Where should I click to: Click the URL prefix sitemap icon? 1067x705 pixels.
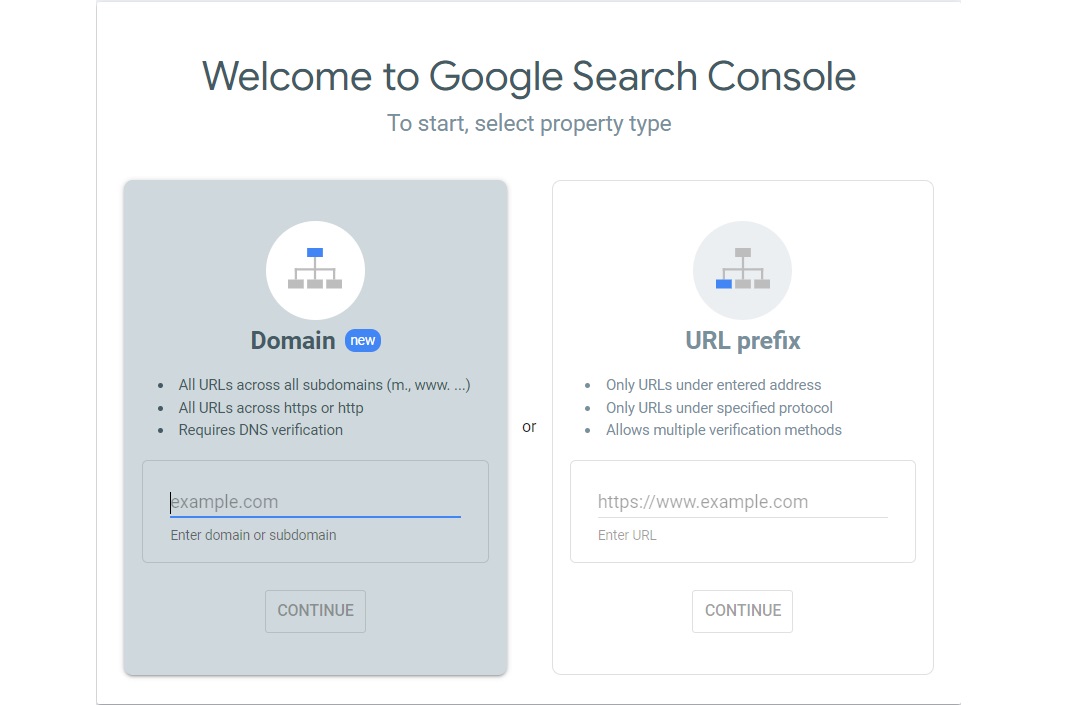(742, 269)
